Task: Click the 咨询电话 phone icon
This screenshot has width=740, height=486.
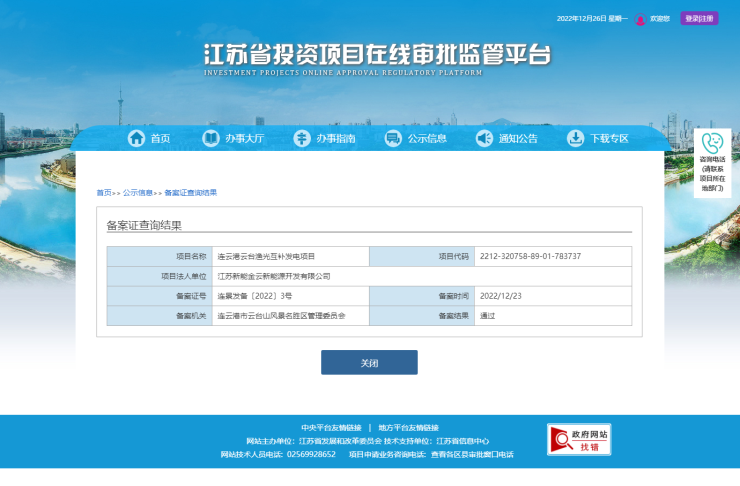Action: click(x=713, y=143)
